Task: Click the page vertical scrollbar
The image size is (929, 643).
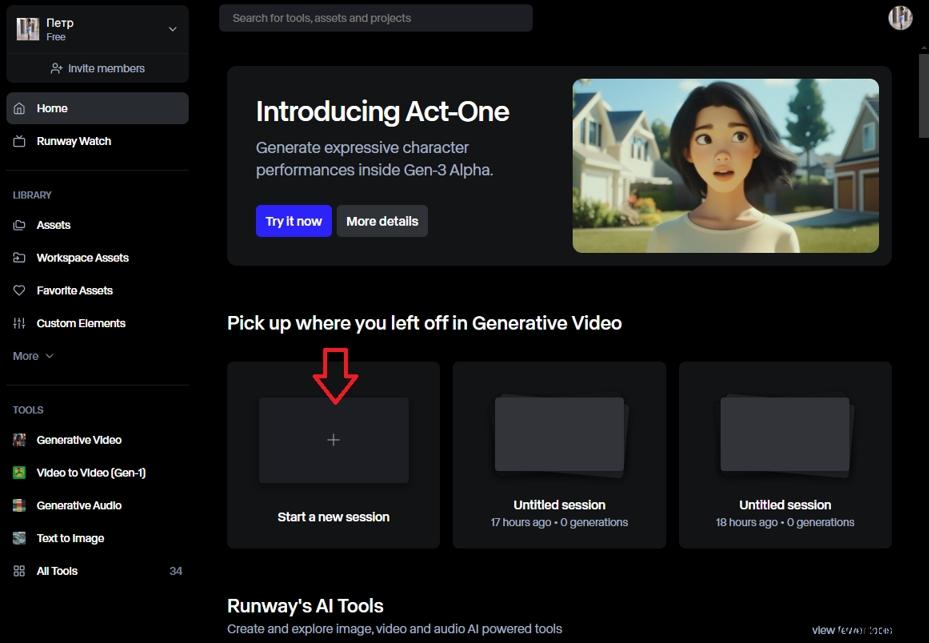Action: 924,95
